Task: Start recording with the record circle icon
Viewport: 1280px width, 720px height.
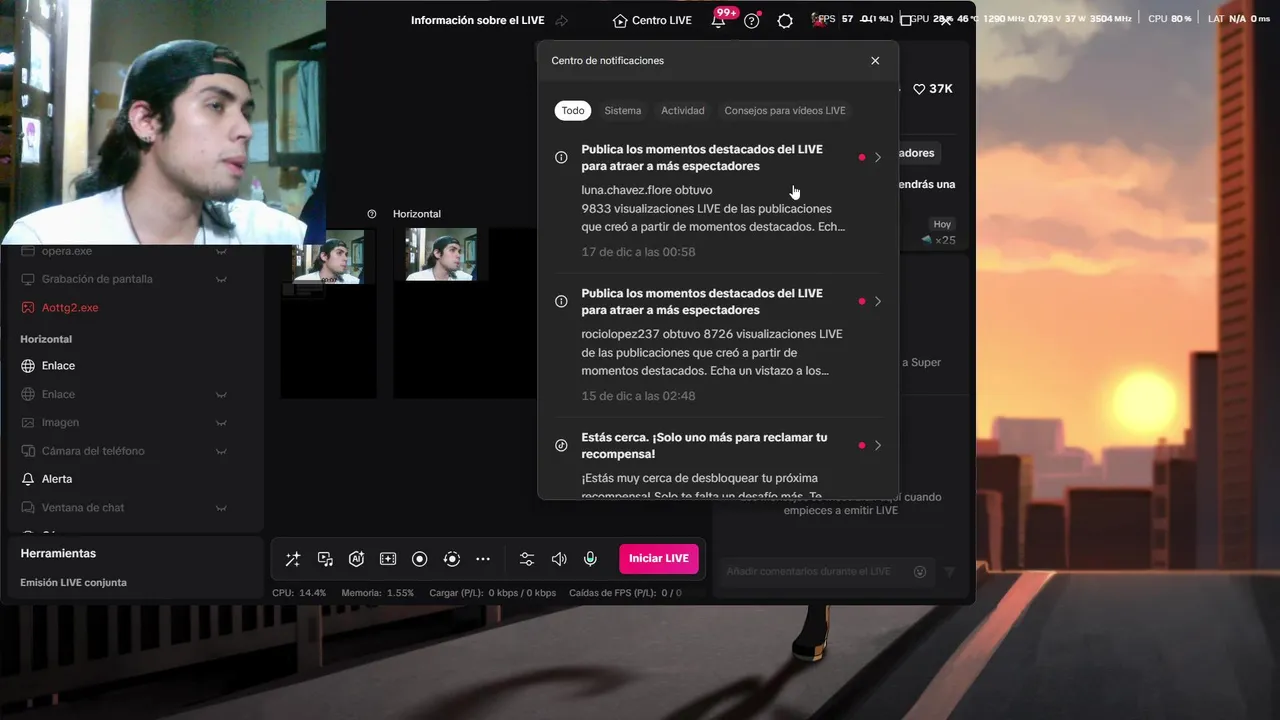Action: [420, 559]
